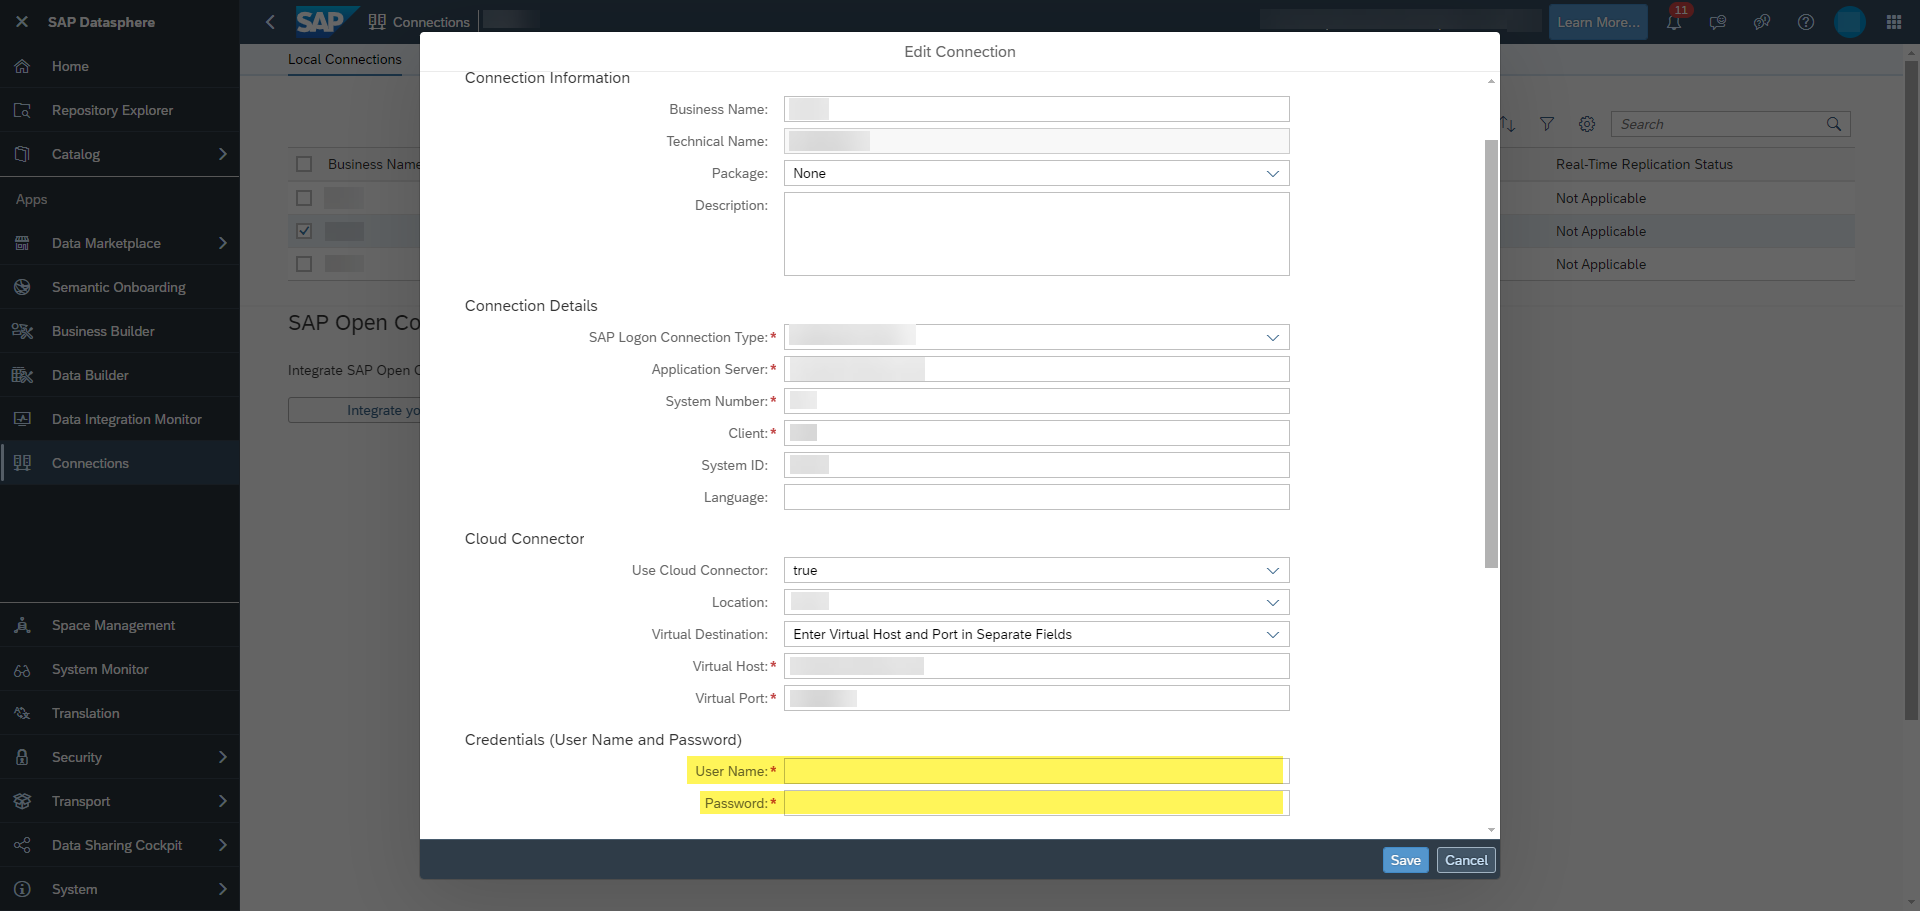1920x911 pixels.
Task: Expand the Data Sharing Cockpit chevron
Action: coord(222,845)
